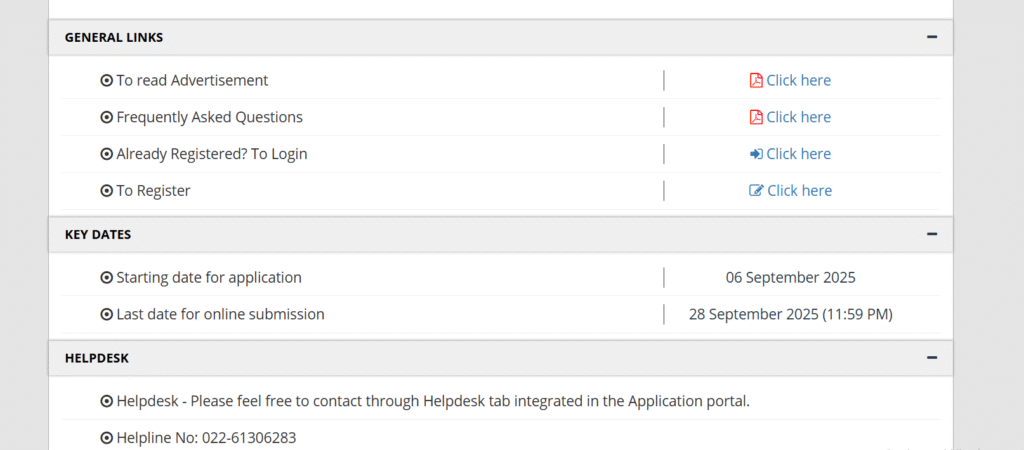Open the FAQ 'Click here' link
The width and height of the screenshot is (1024, 450).
coord(798,117)
